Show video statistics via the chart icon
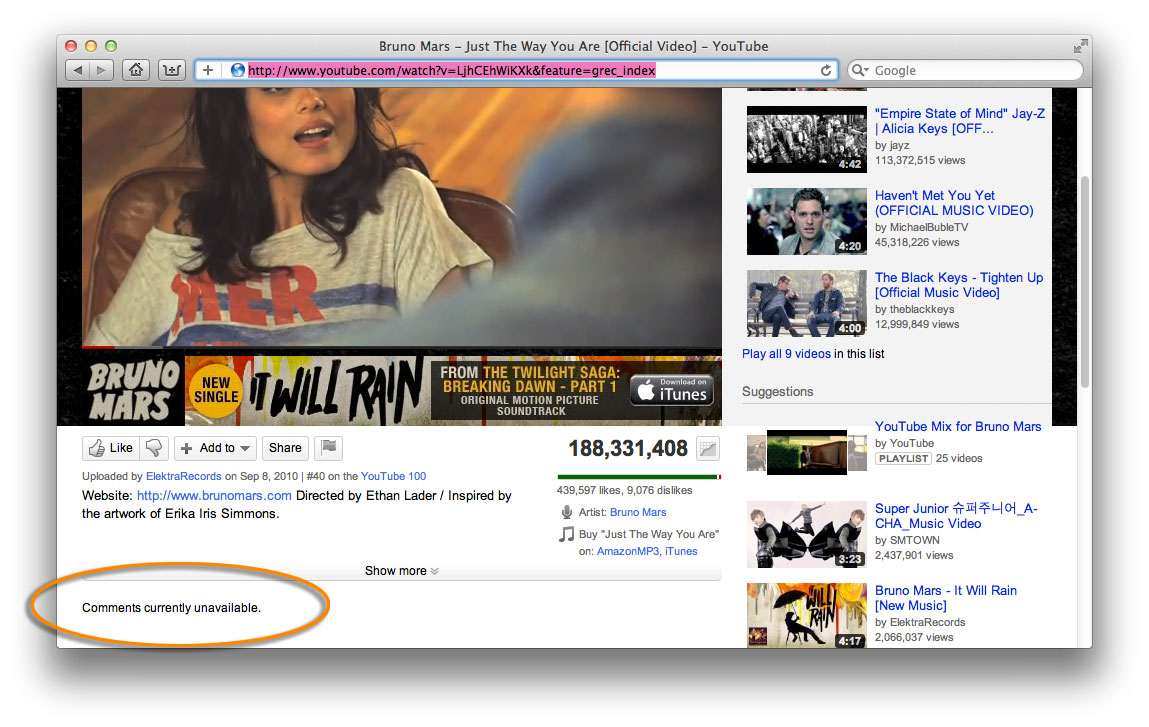 pyautogui.click(x=708, y=449)
